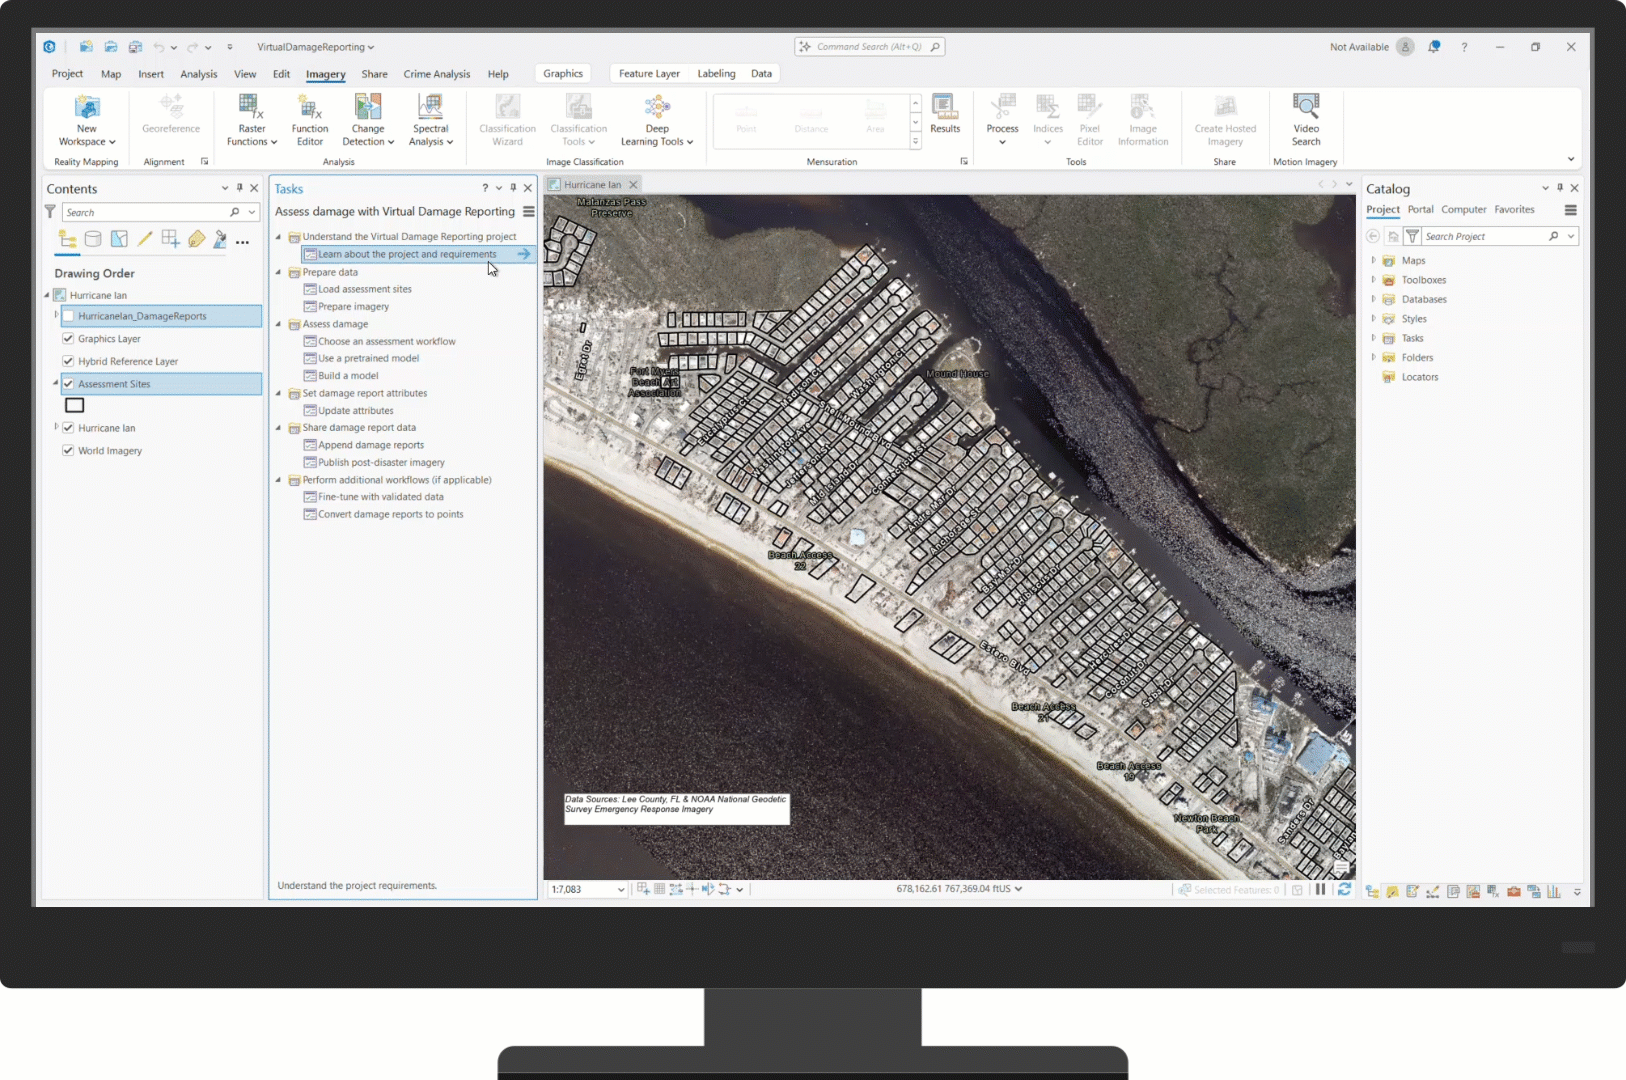The height and width of the screenshot is (1080, 1626).
Task: Uncheck the Hybrid Reference Layer
Action: [69, 361]
